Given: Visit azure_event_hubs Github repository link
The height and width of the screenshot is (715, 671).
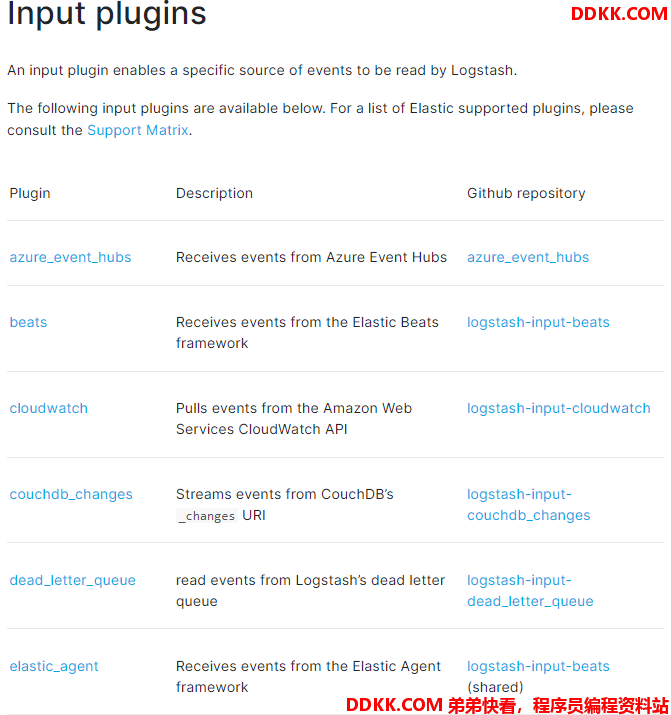Looking at the screenshot, I should pyautogui.click(x=528, y=257).
